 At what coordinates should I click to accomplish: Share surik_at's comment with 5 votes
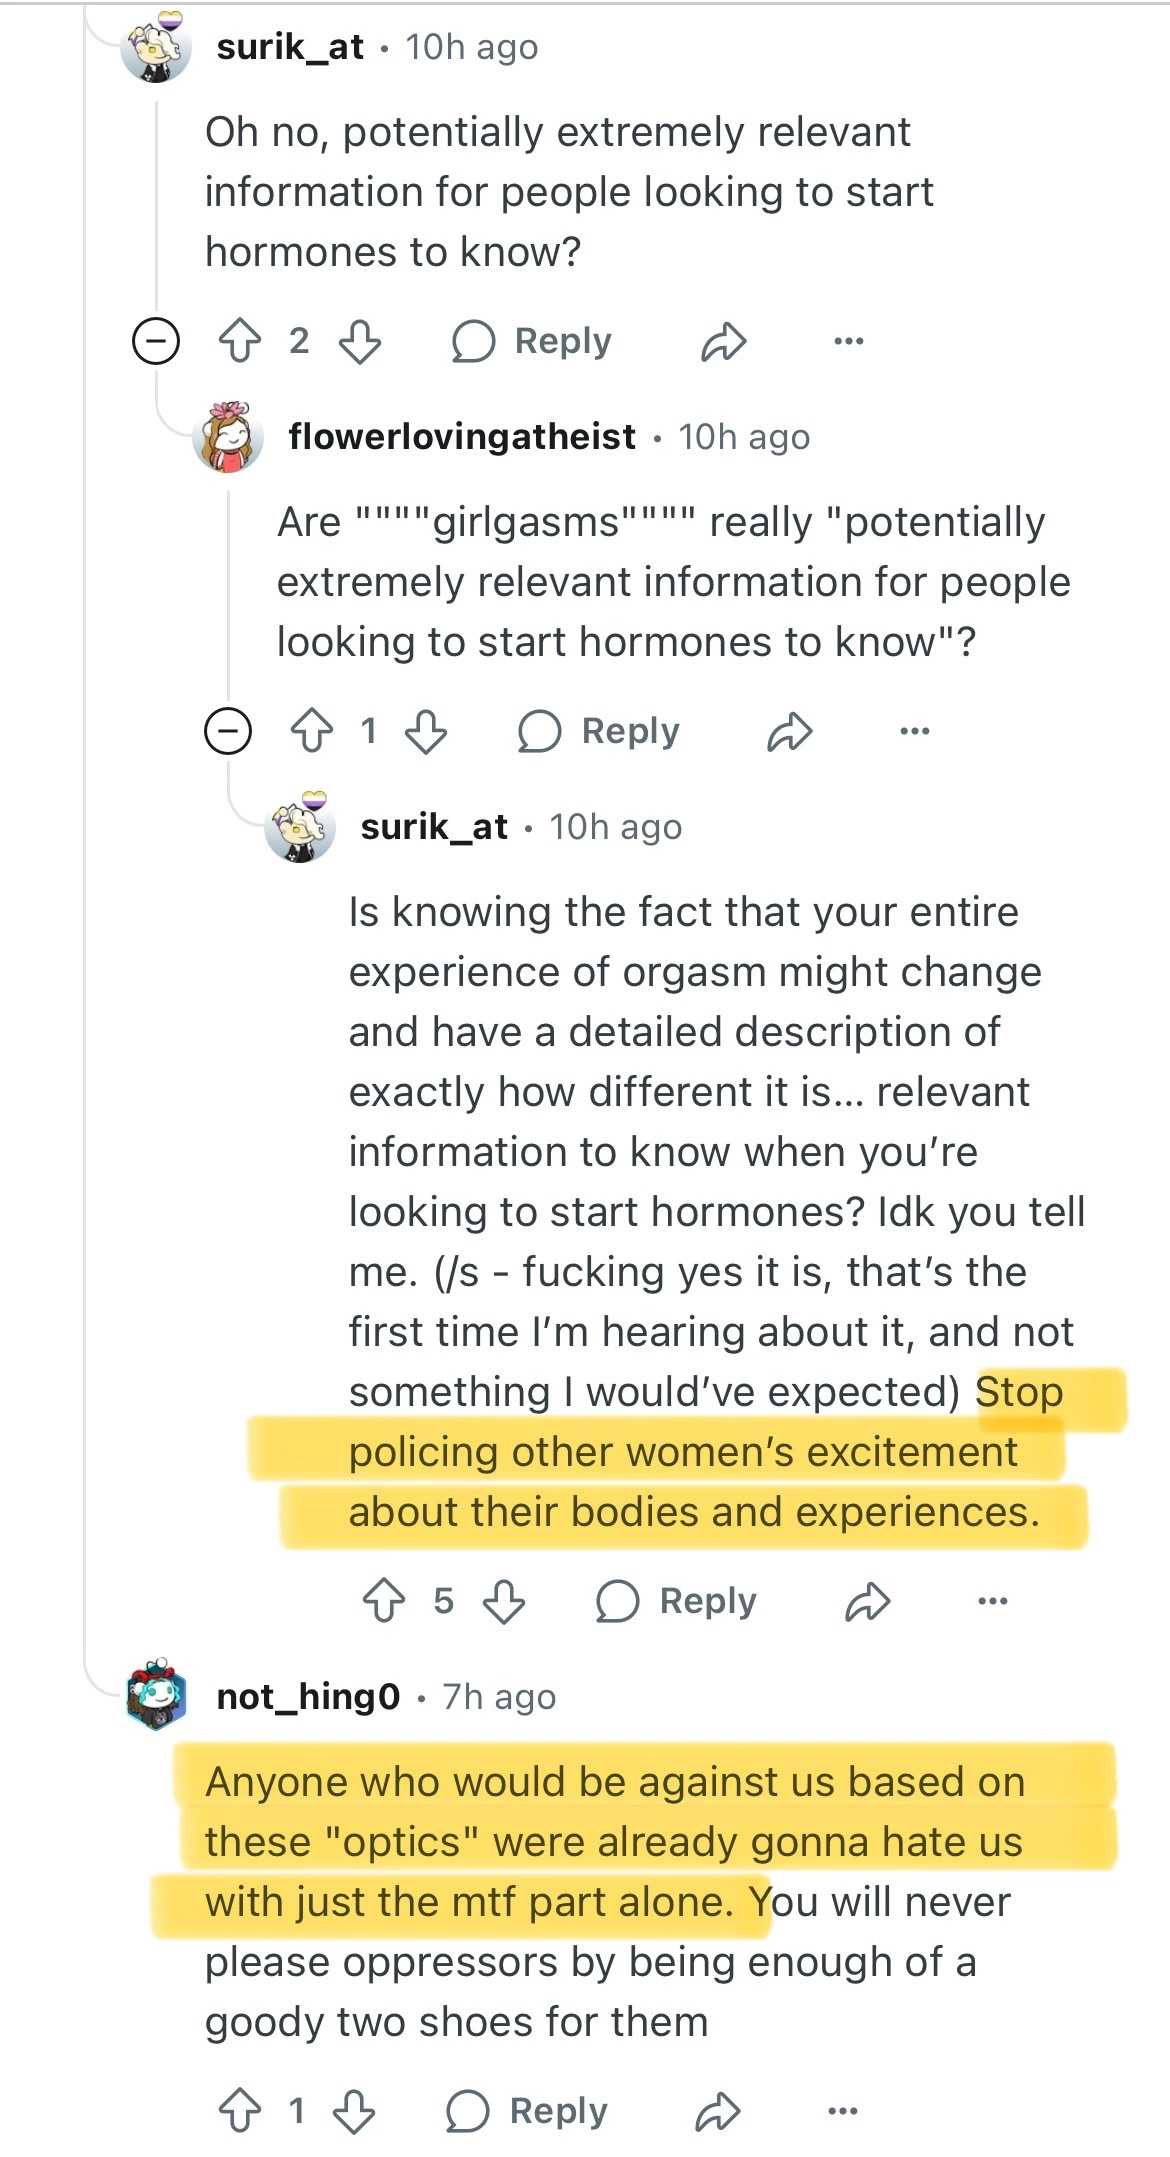867,1601
